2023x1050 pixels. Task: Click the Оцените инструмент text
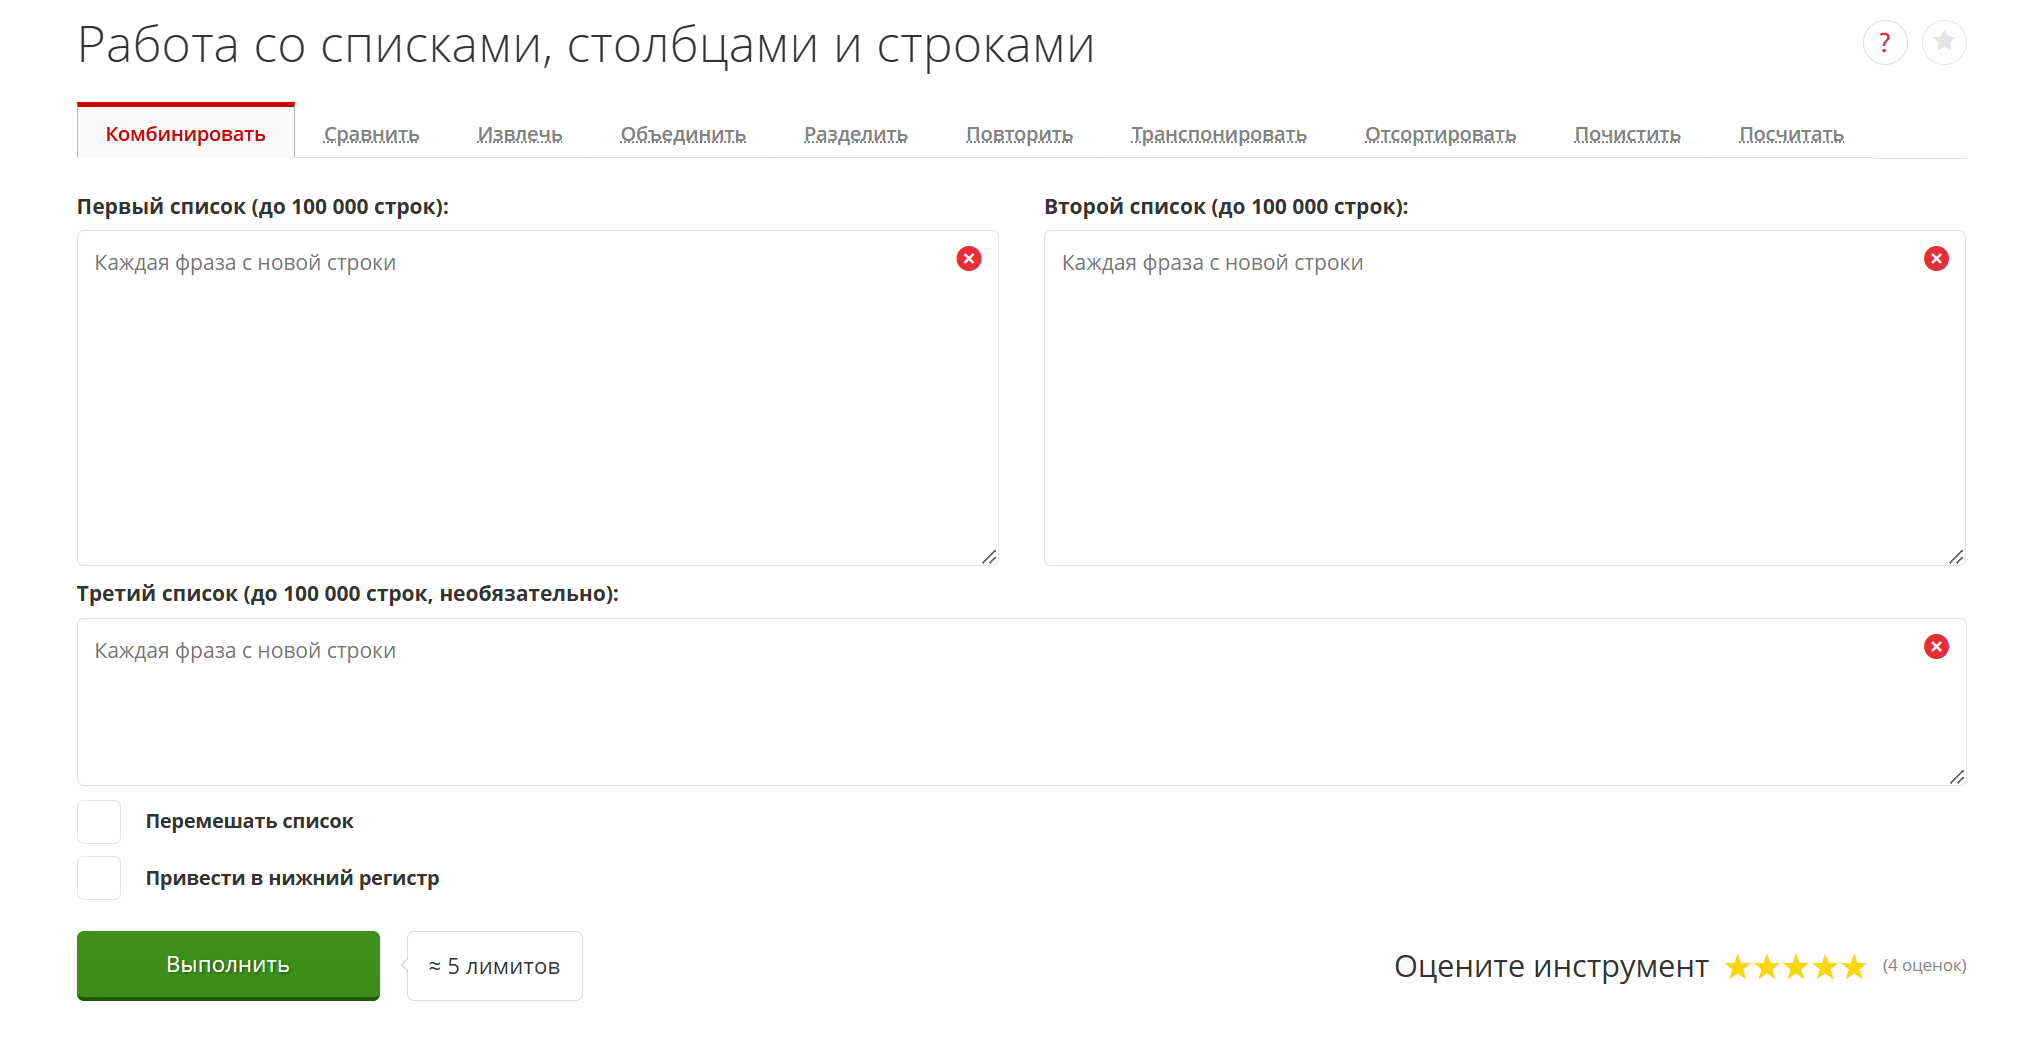1551,966
